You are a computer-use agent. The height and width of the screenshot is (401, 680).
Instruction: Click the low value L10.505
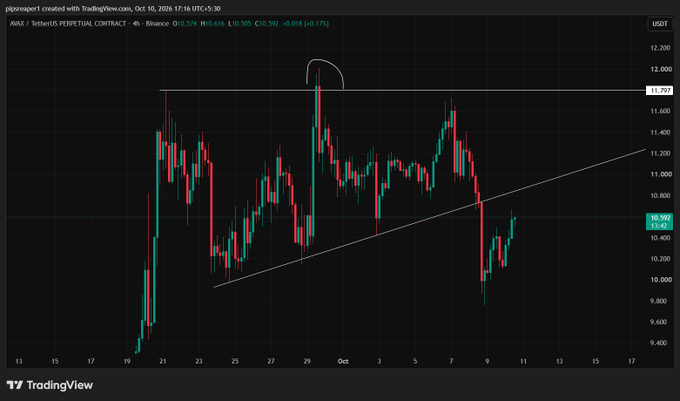240,23
